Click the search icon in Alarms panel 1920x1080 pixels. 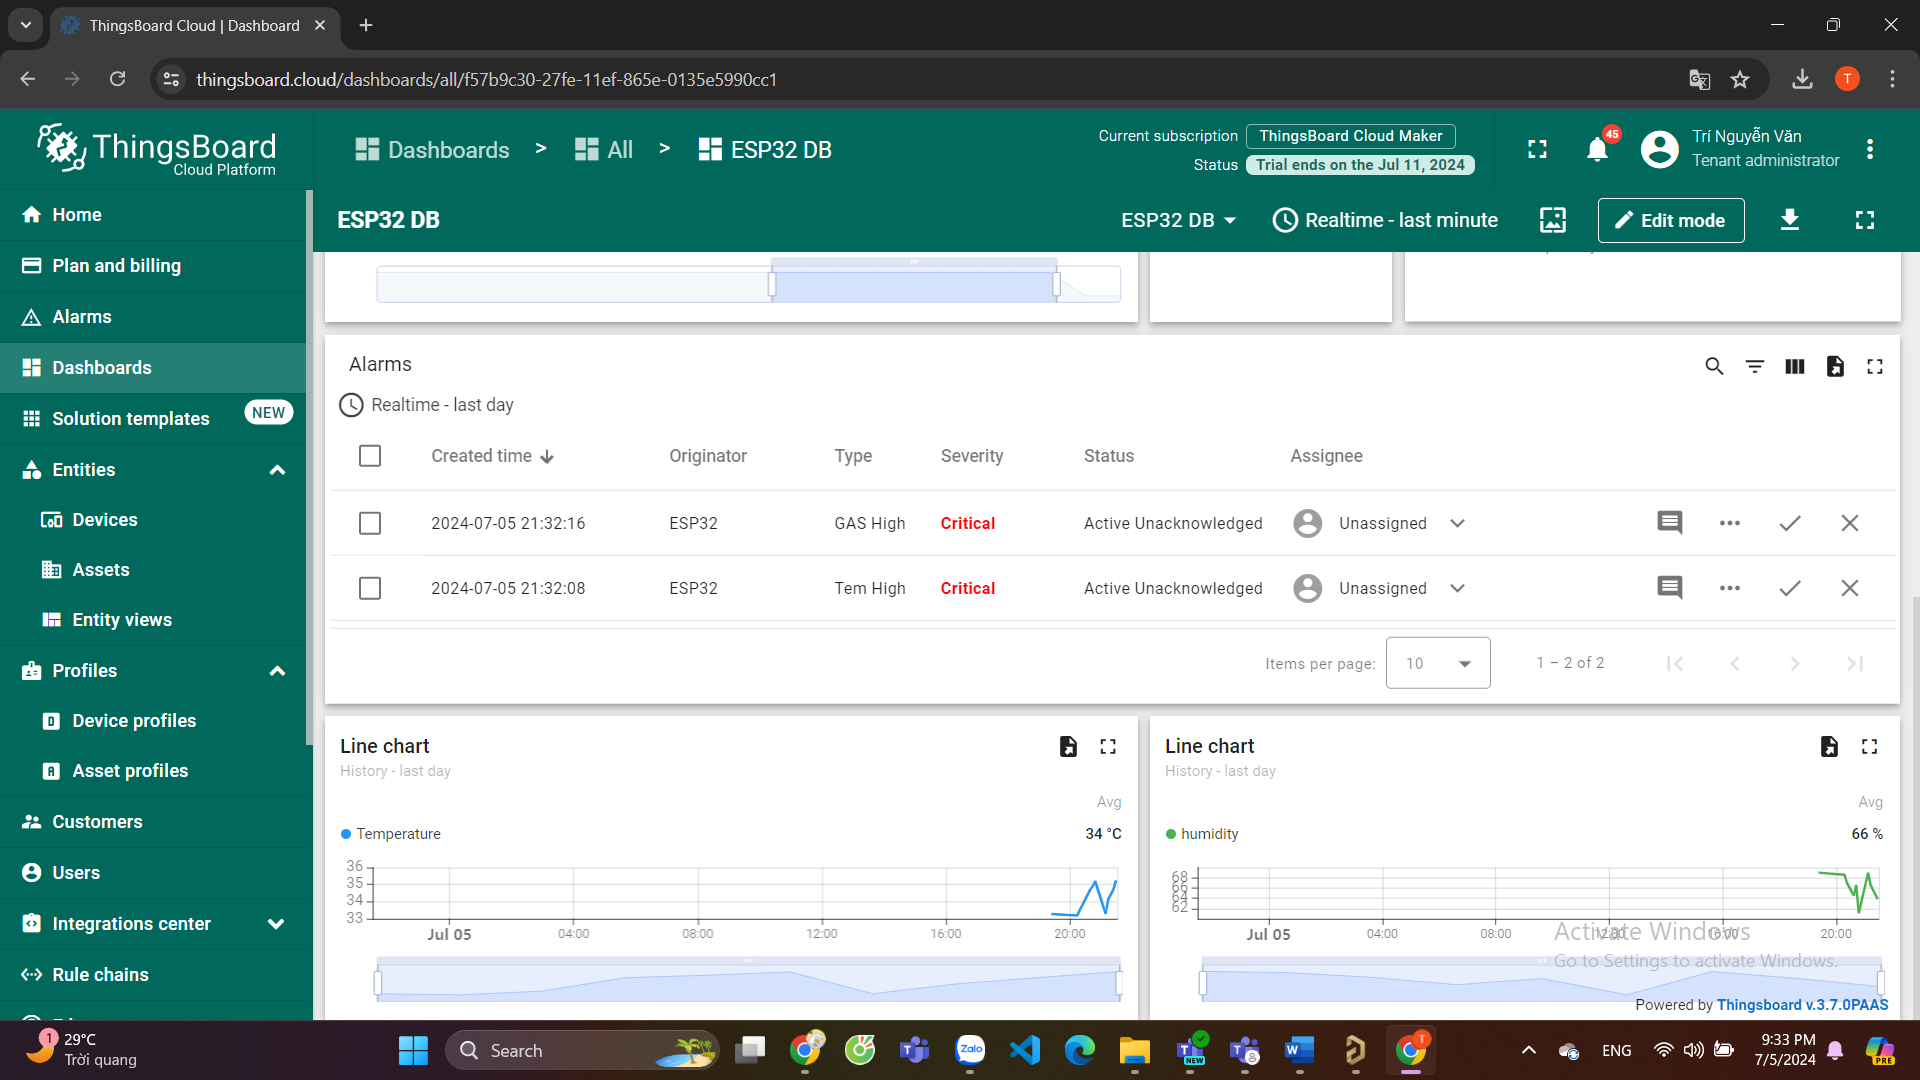(1713, 367)
